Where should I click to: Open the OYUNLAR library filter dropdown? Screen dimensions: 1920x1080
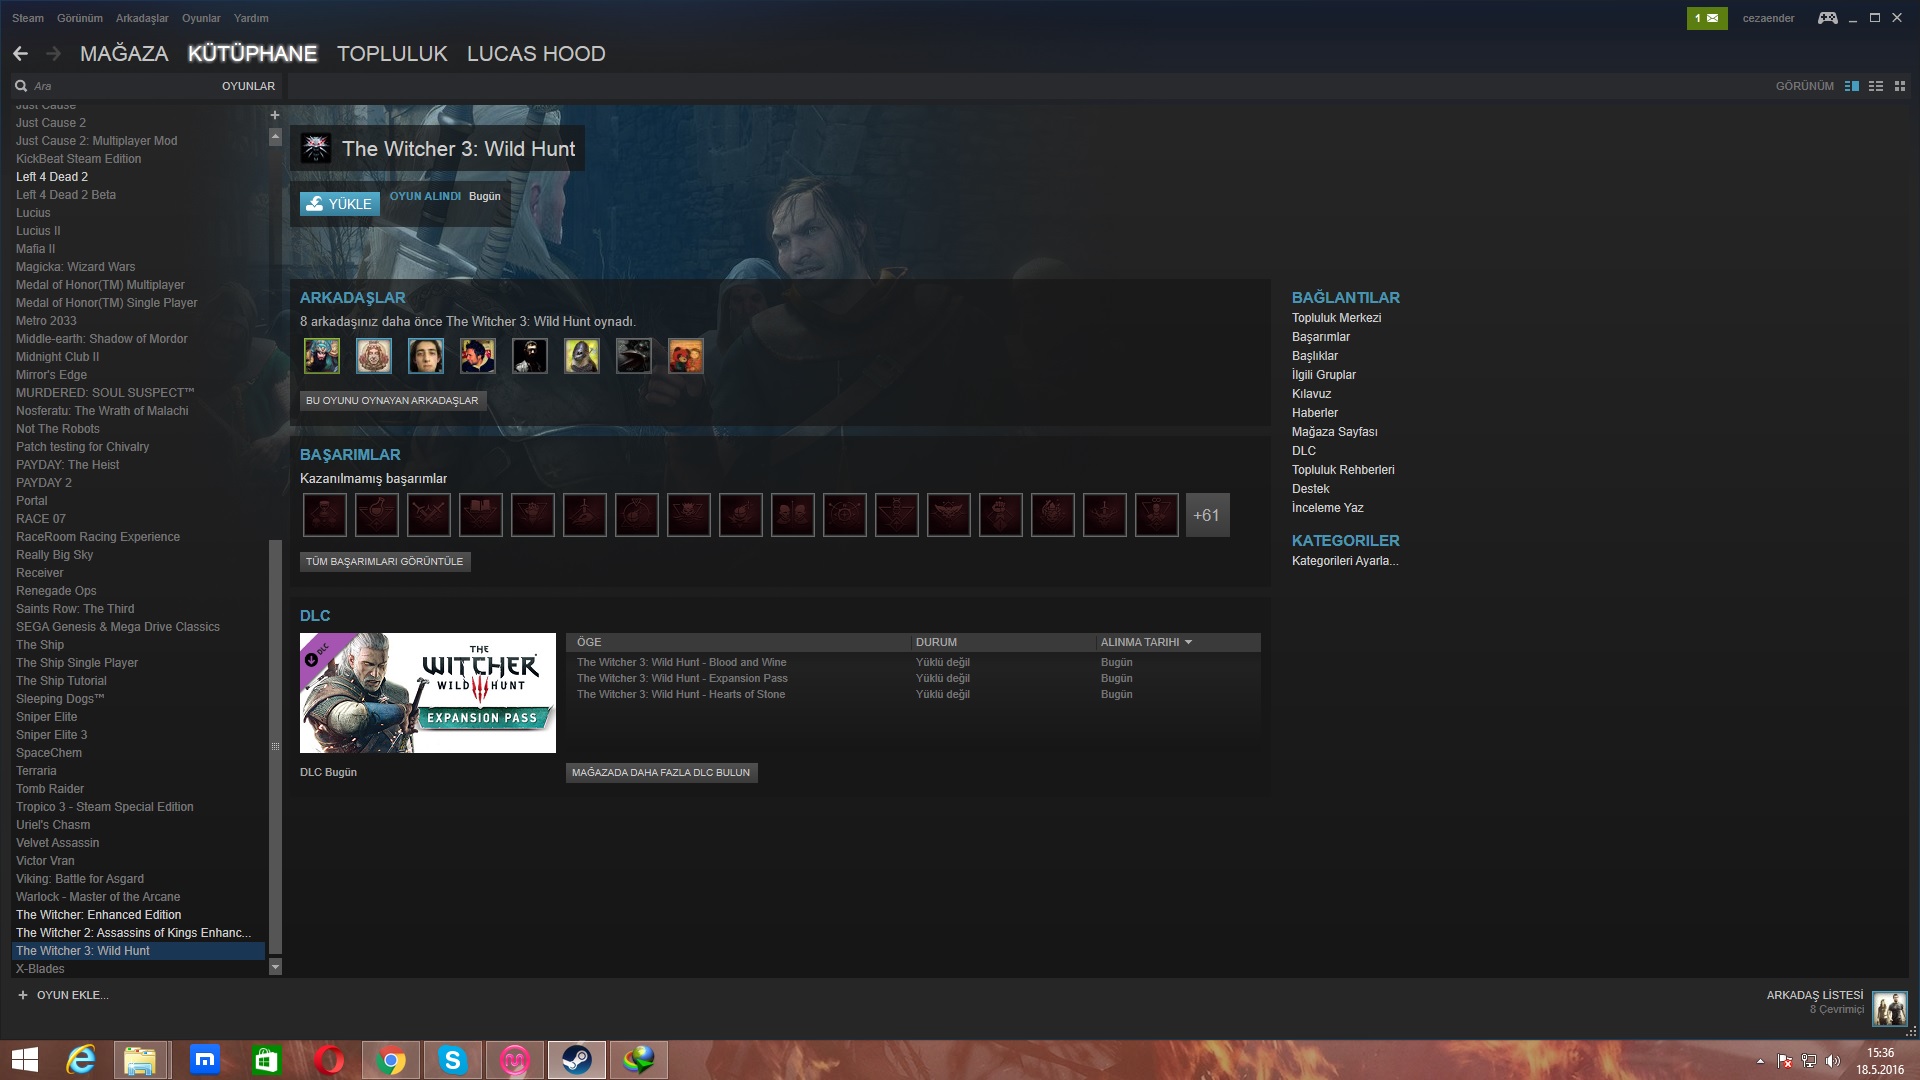pos(248,86)
